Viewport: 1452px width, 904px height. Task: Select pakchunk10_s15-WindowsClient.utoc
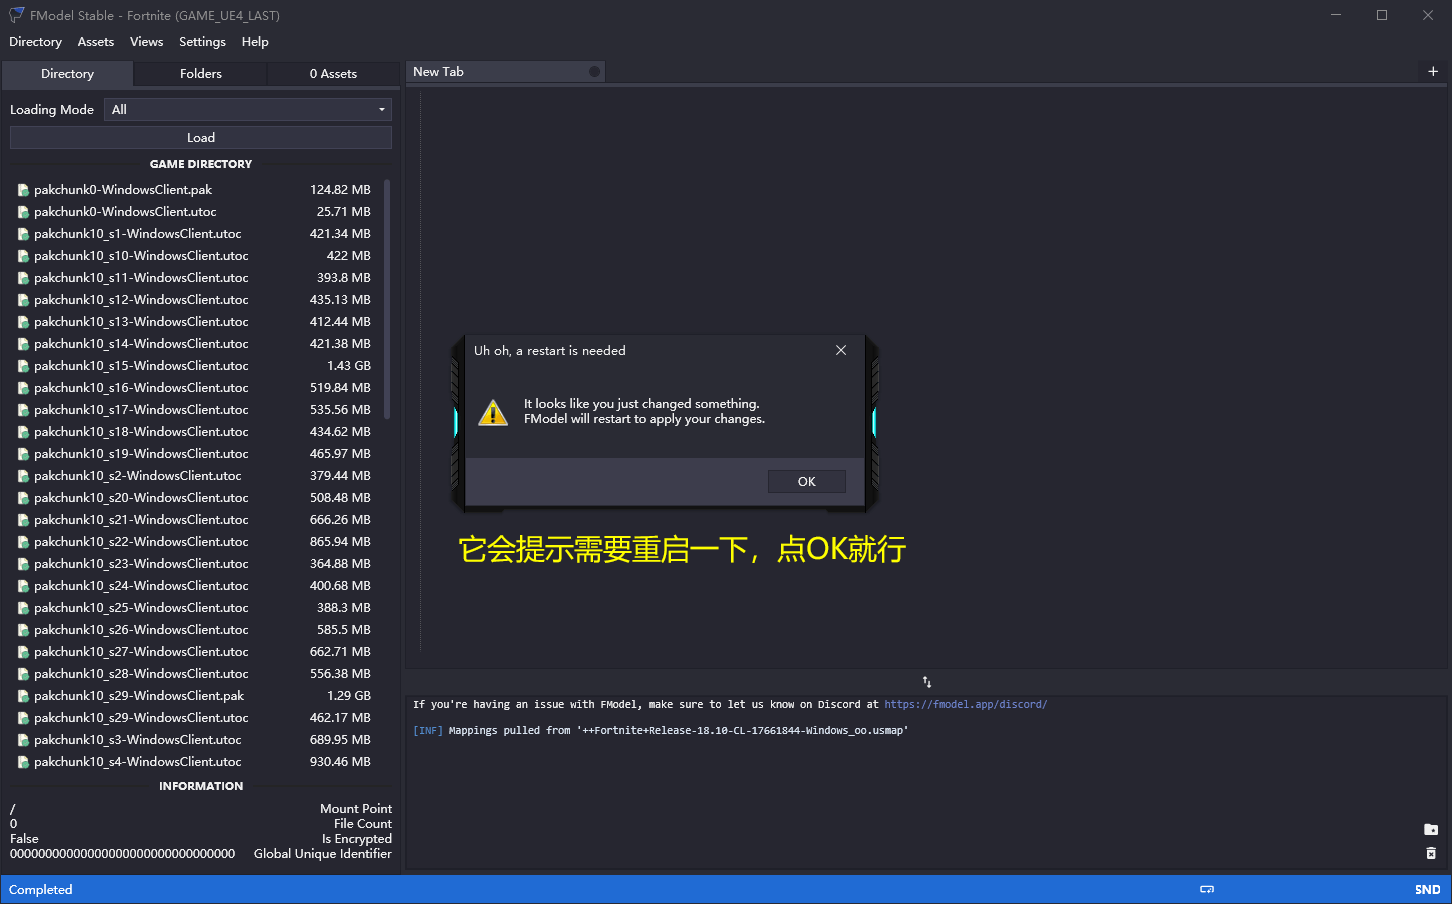194,366
